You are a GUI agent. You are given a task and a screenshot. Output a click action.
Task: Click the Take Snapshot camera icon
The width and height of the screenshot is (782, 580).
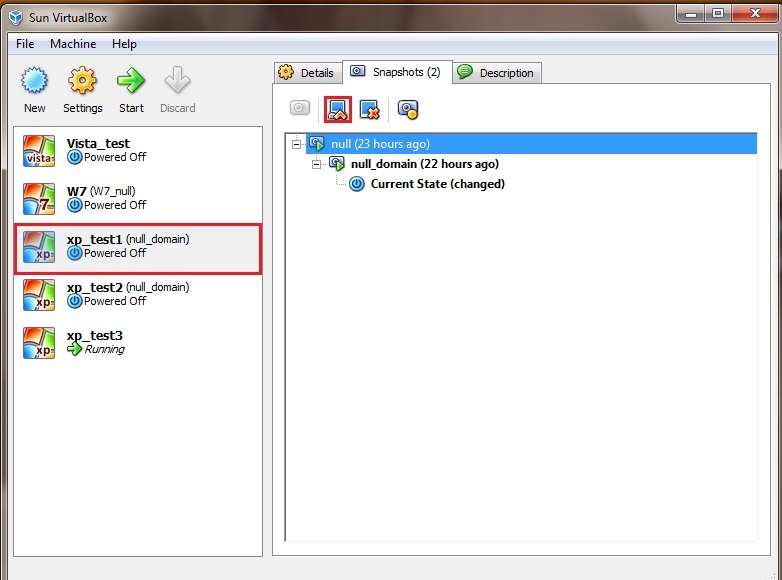pos(300,108)
